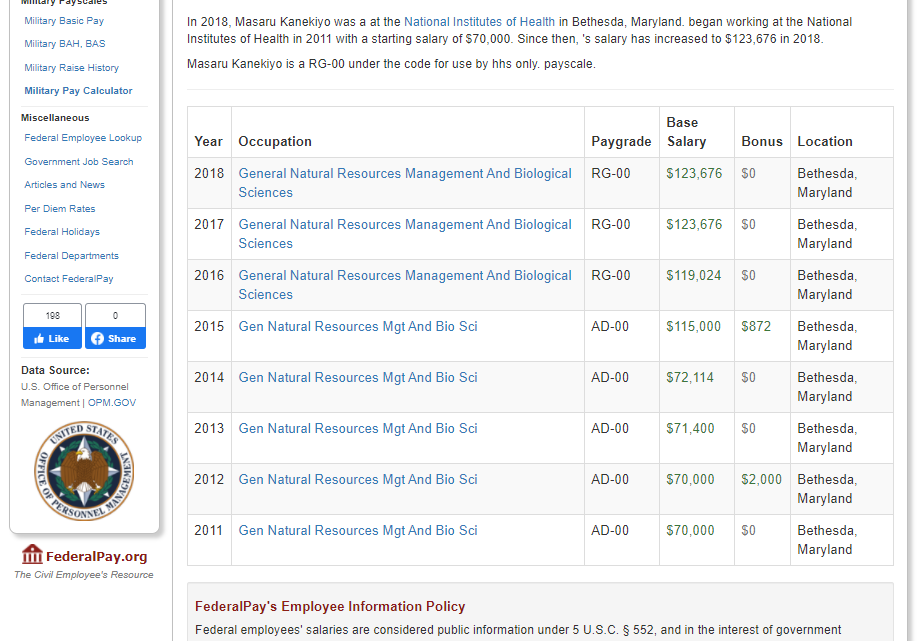
Task: Go to Government Job Search
Action: click(78, 162)
